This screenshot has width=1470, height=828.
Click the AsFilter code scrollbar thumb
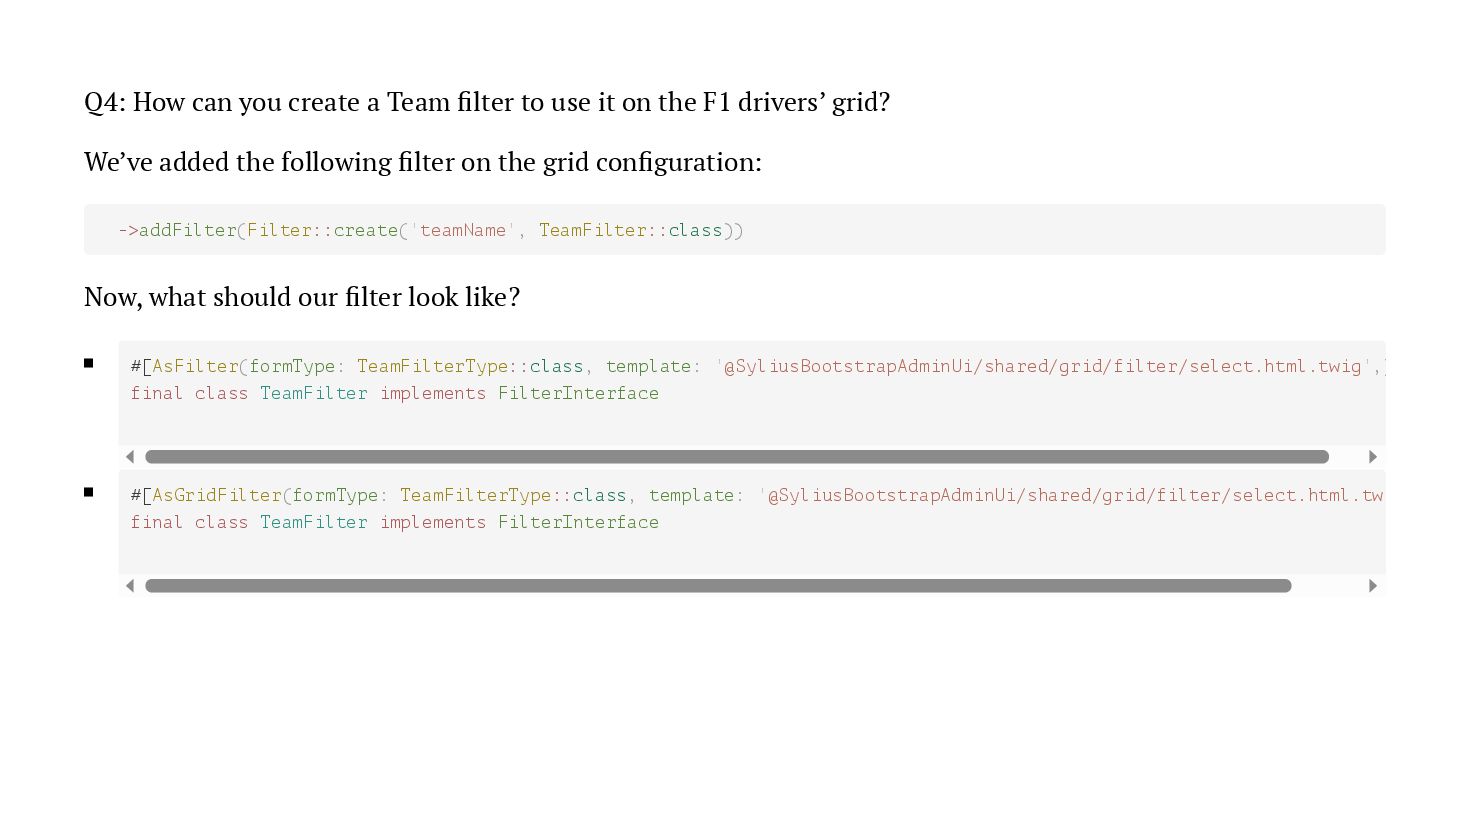(x=736, y=457)
